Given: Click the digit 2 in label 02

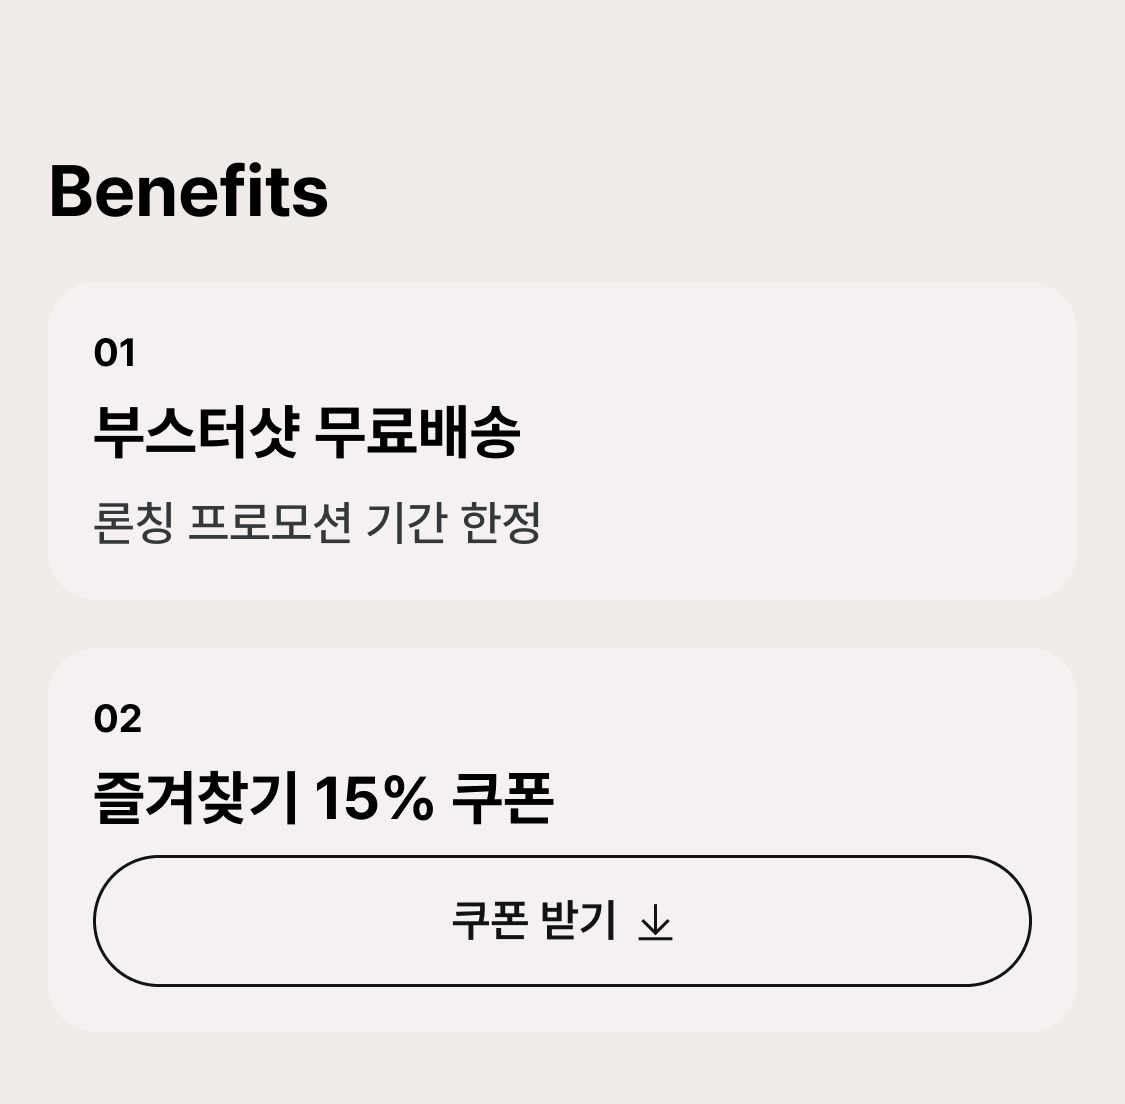Looking at the screenshot, I should 129,718.
